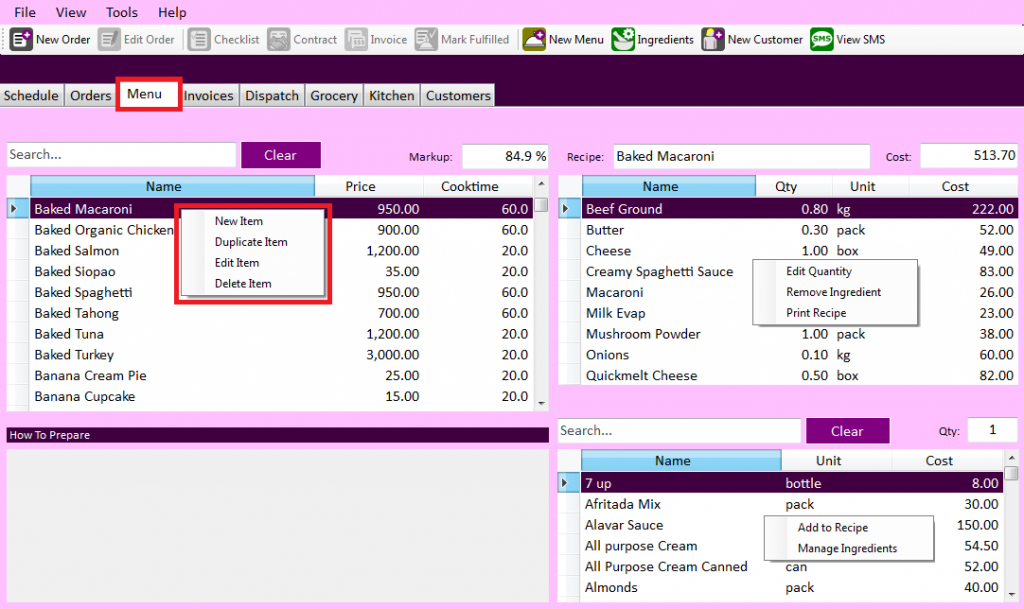Image resolution: width=1024 pixels, height=609 pixels.
Task: Open the Tools menu
Action: [x=121, y=12]
